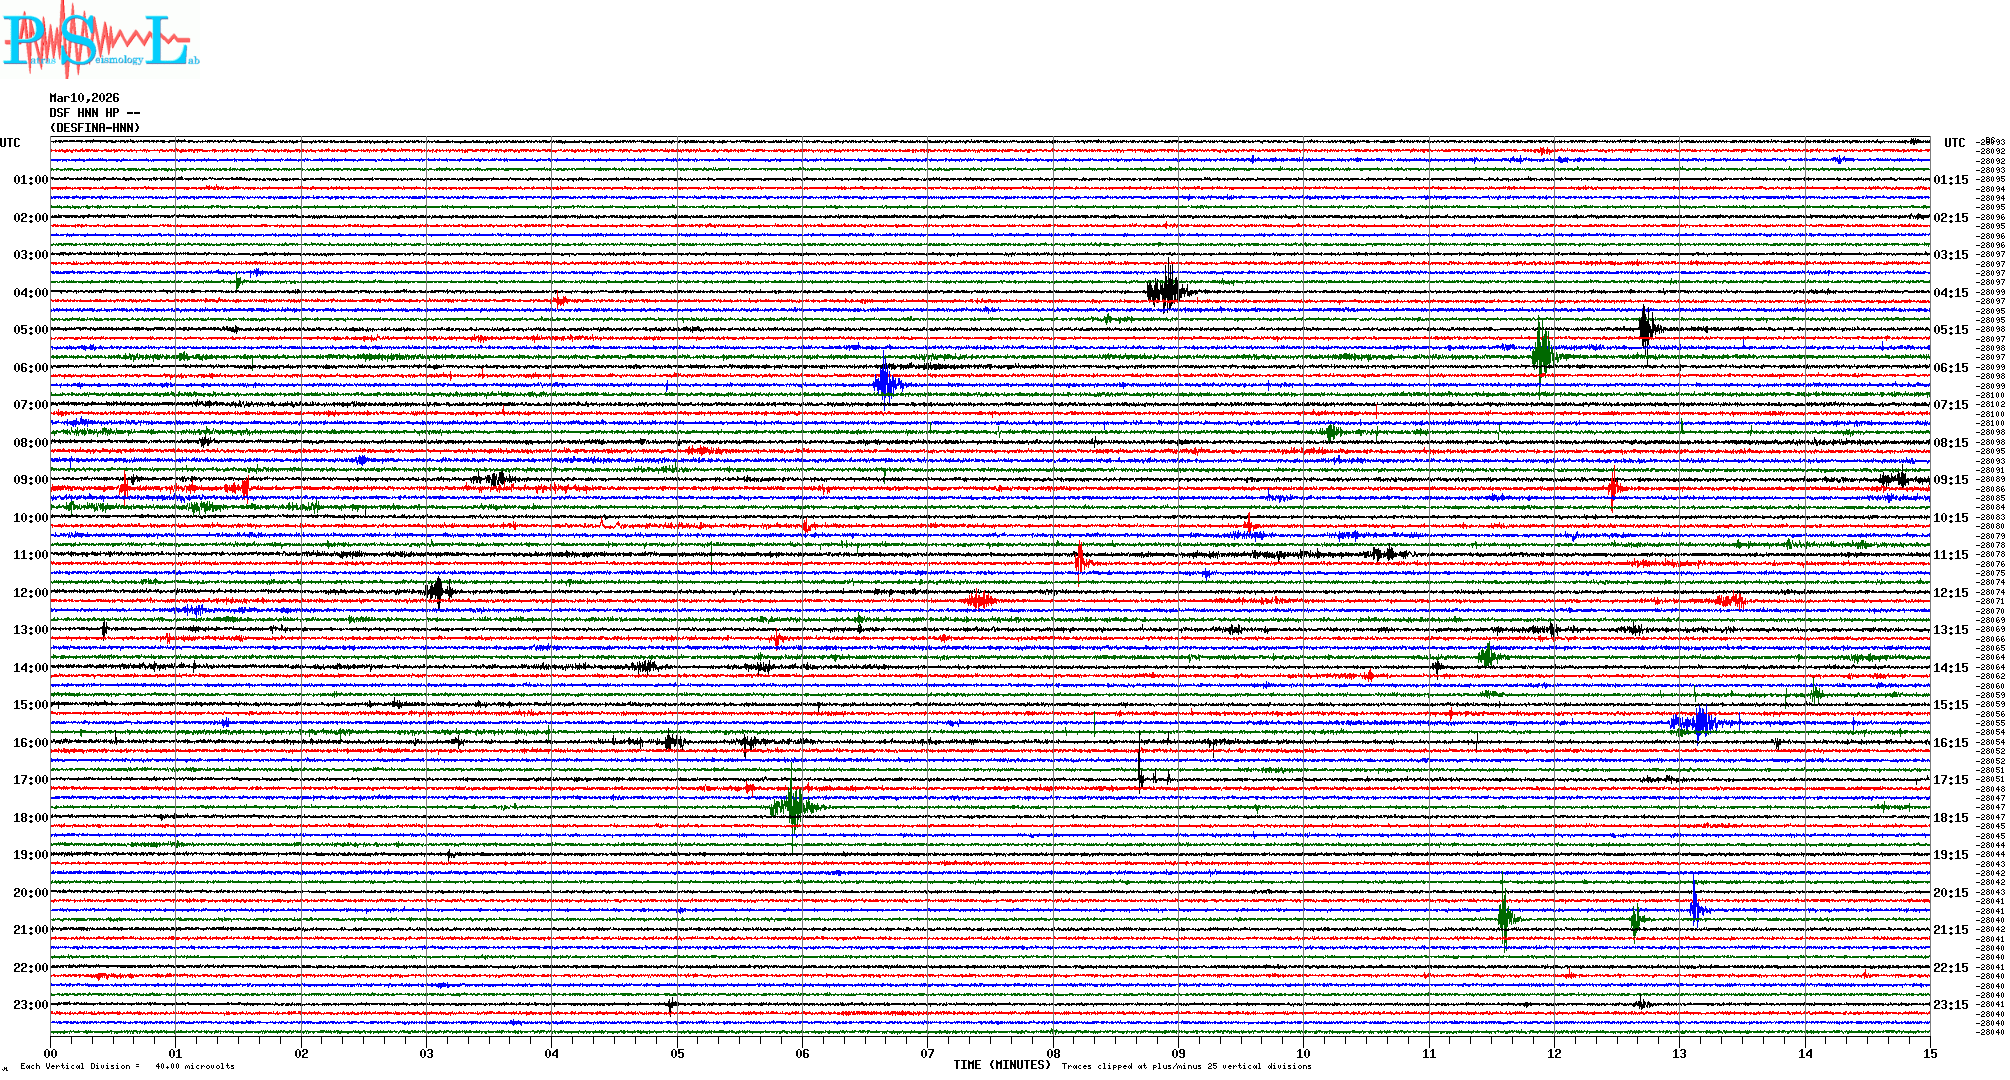Click the DSF HNN HP station label
The width and height of the screenshot is (2010, 1080).
[94, 113]
